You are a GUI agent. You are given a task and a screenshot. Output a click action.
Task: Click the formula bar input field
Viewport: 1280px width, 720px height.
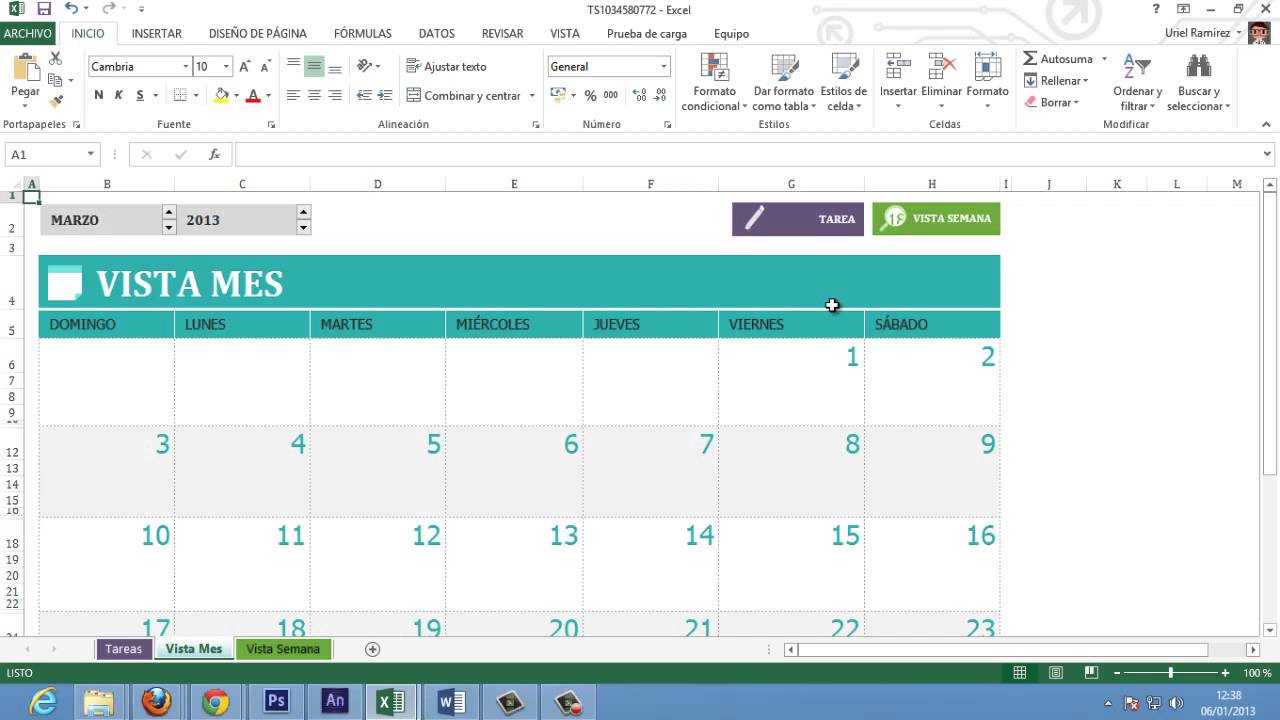click(x=747, y=154)
